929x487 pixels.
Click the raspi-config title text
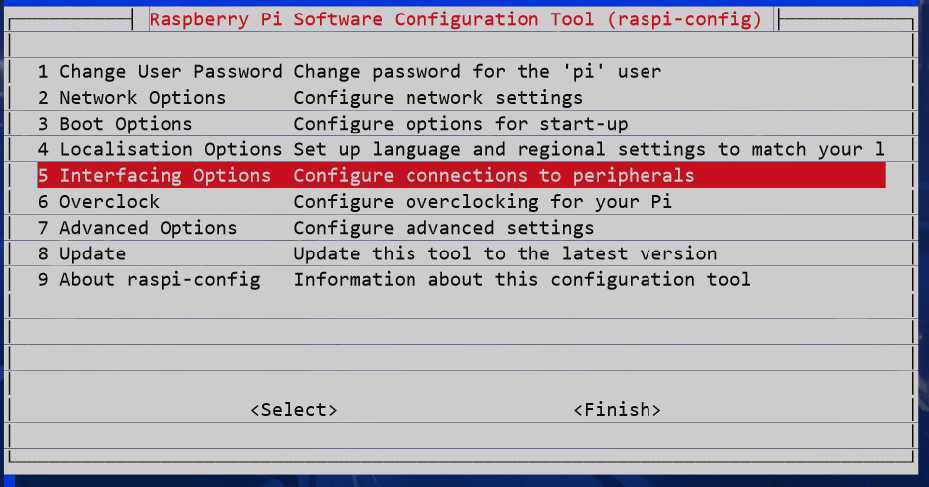point(455,19)
